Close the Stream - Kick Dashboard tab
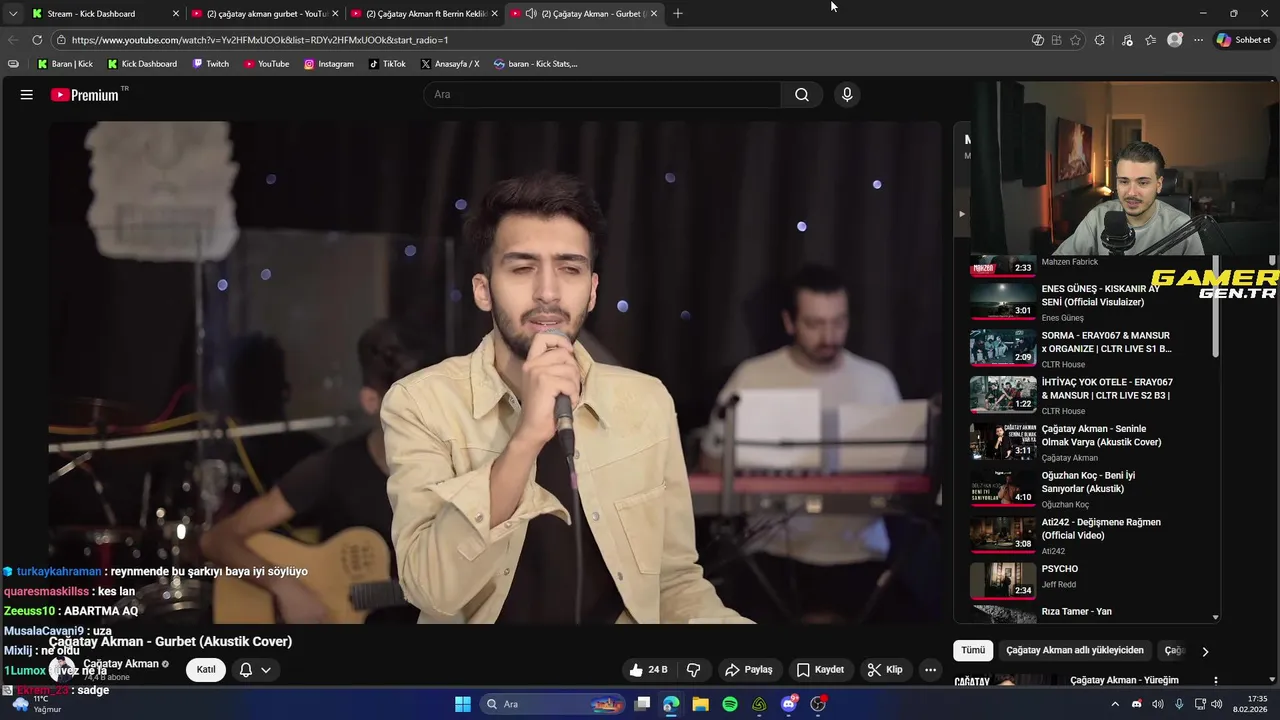The width and height of the screenshot is (1280, 720). (176, 13)
